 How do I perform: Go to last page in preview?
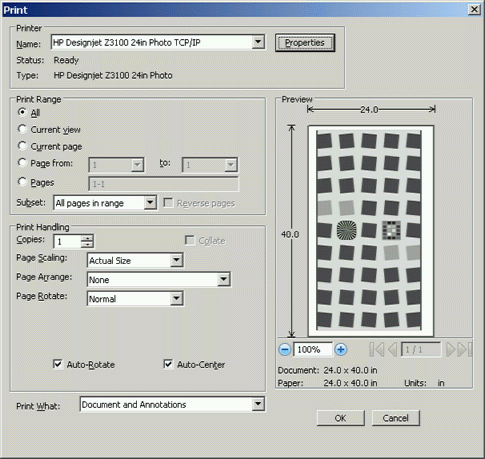point(465,350)
